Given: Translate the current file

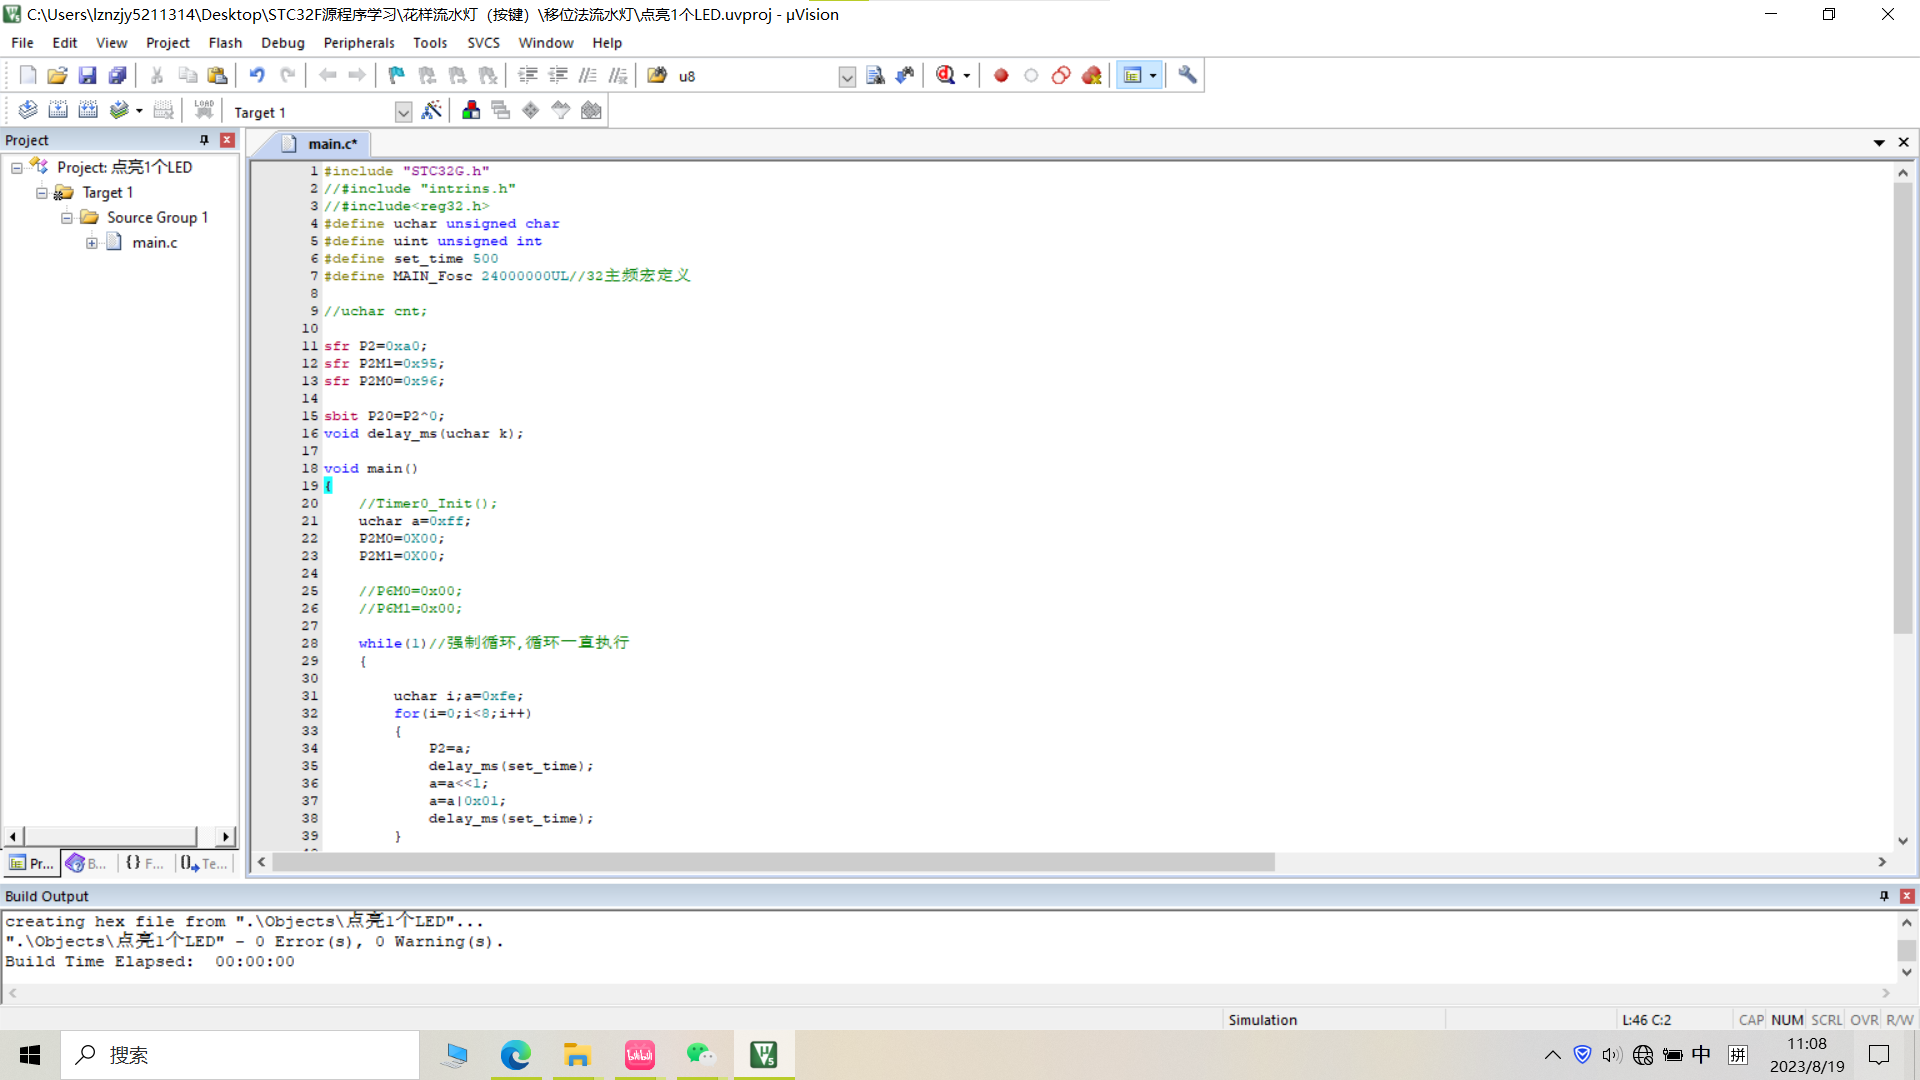Looking at the screenshot, I should [x=28, y=110].
